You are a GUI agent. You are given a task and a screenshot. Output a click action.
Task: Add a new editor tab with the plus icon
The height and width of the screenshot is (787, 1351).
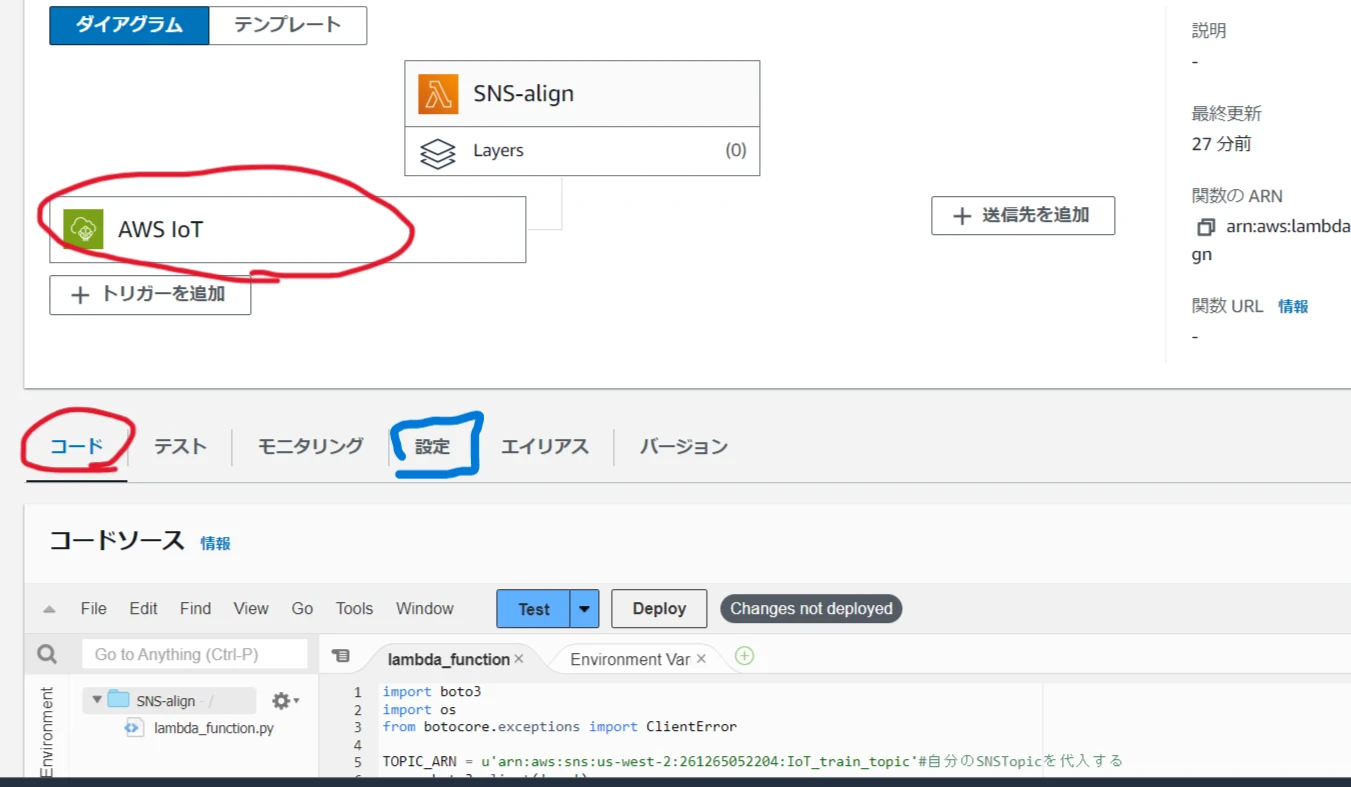click(745, 656)
